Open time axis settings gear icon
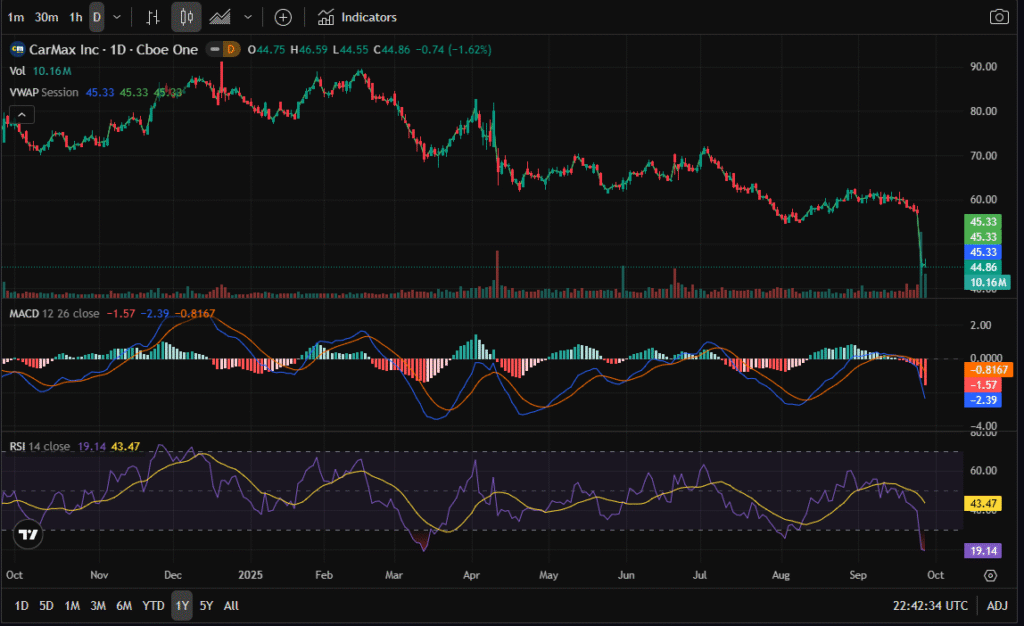 pyautogui.click(x=990, y=576)
